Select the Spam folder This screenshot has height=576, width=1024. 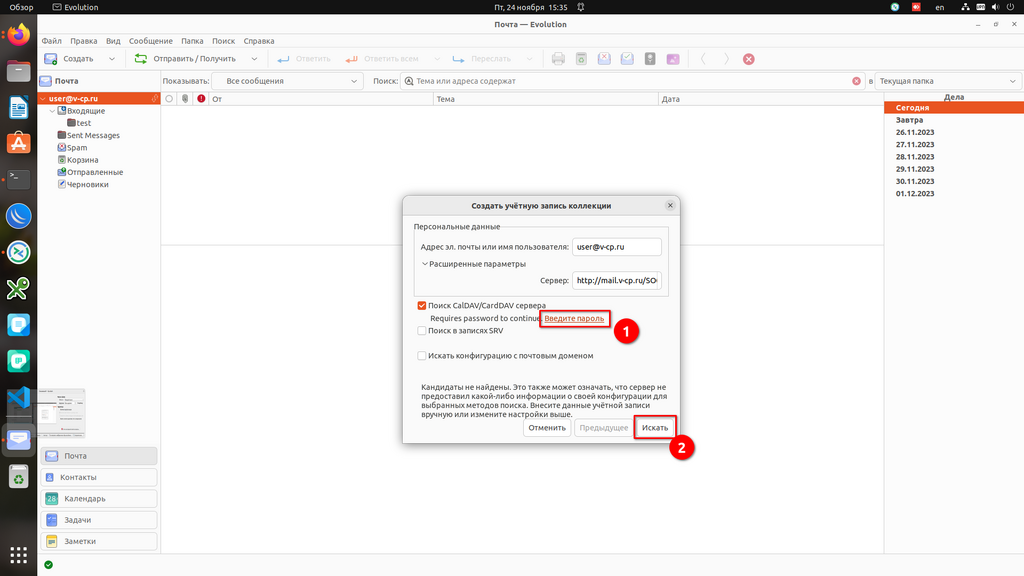pyautogui.click(x=76, y=148)
